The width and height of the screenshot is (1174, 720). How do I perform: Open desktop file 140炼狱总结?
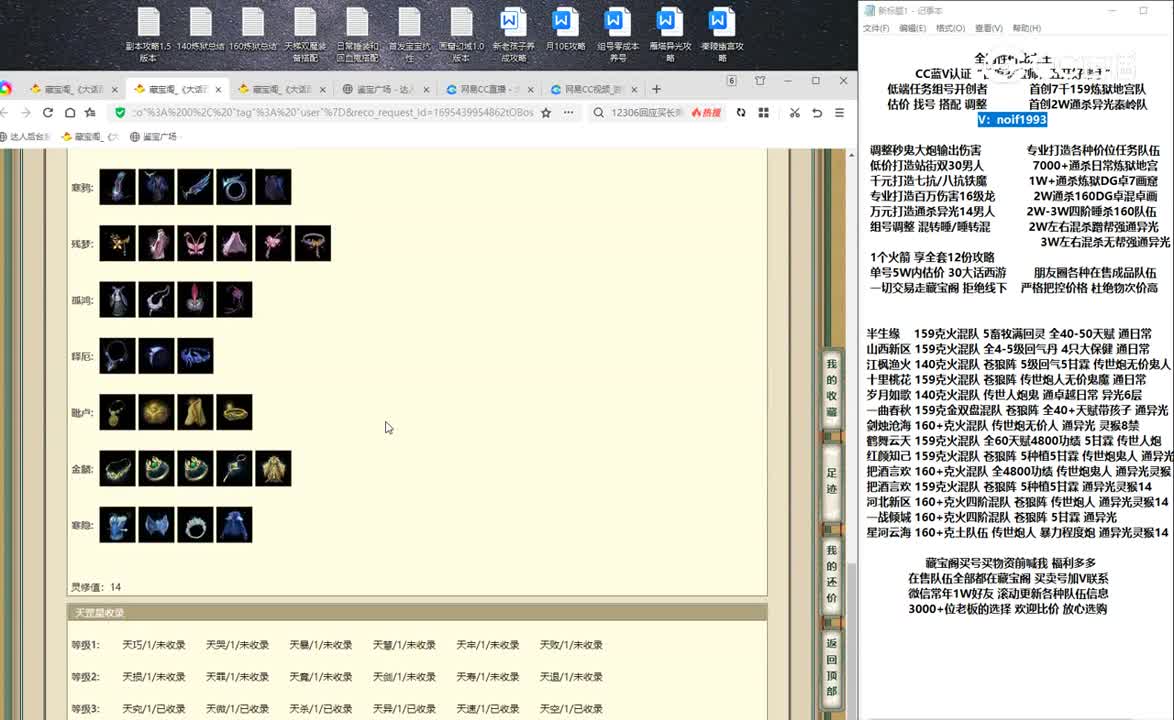point(201,30)
